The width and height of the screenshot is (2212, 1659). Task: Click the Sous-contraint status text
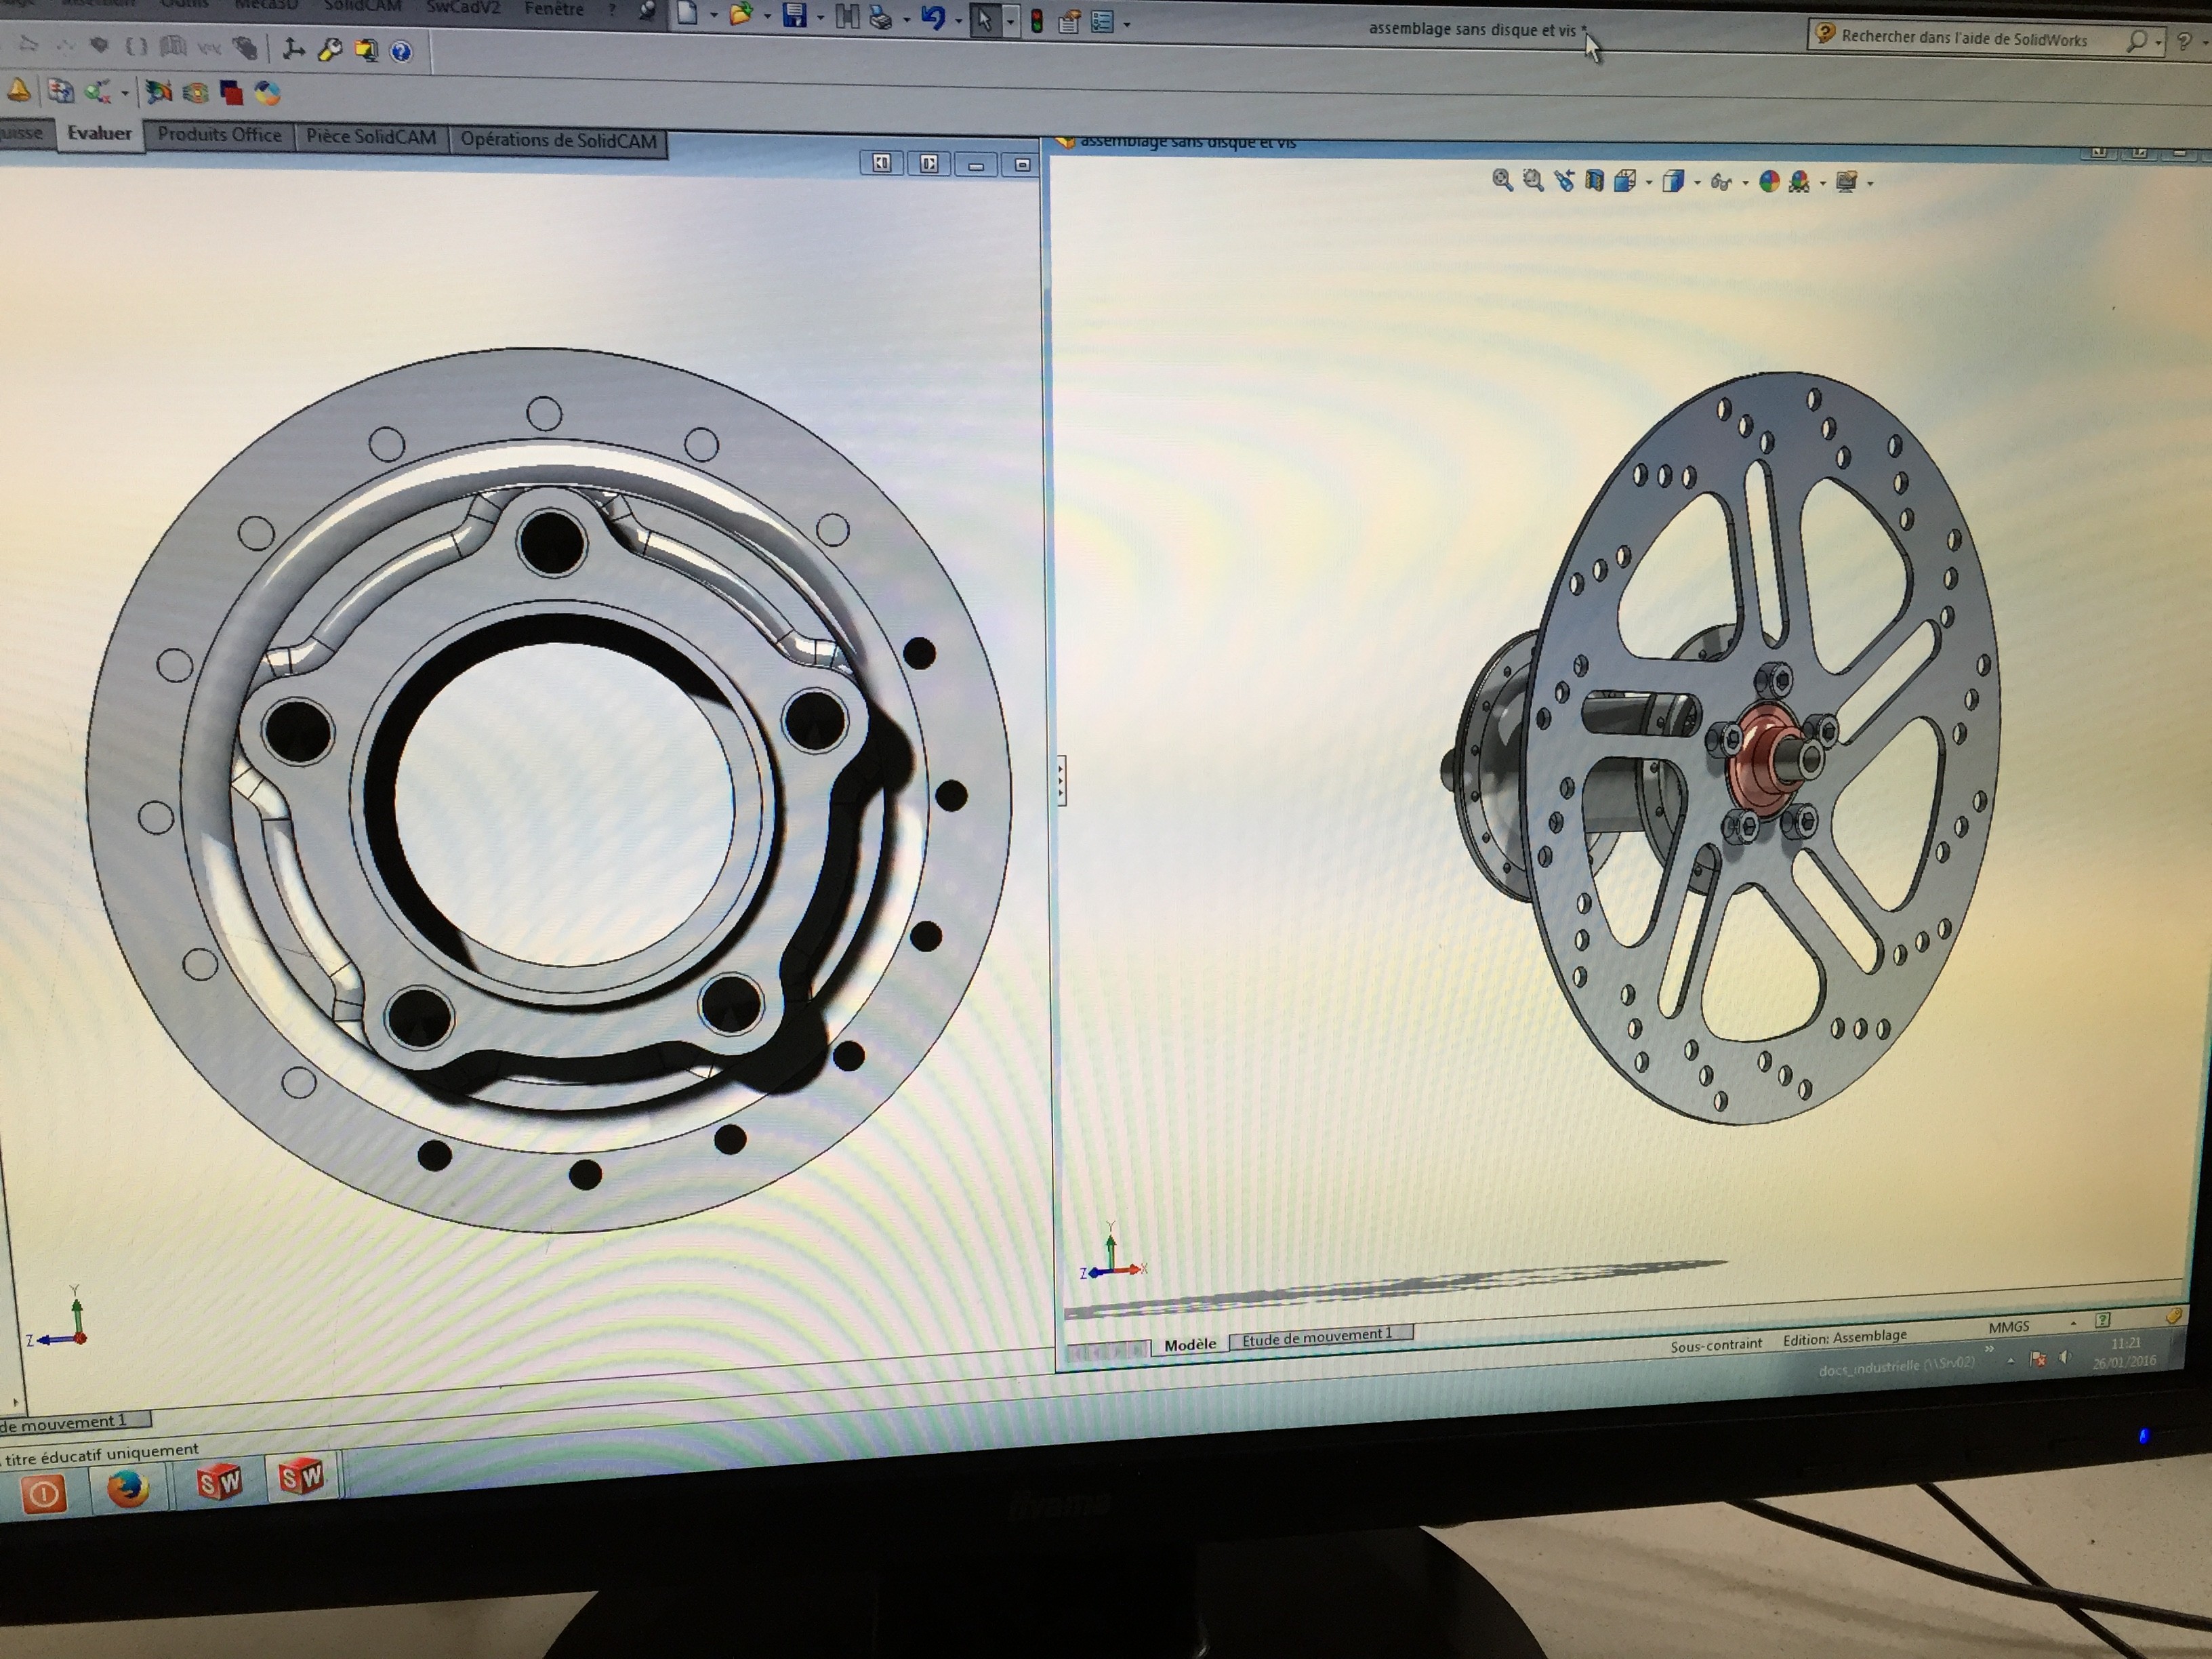click(1716, 1345)
